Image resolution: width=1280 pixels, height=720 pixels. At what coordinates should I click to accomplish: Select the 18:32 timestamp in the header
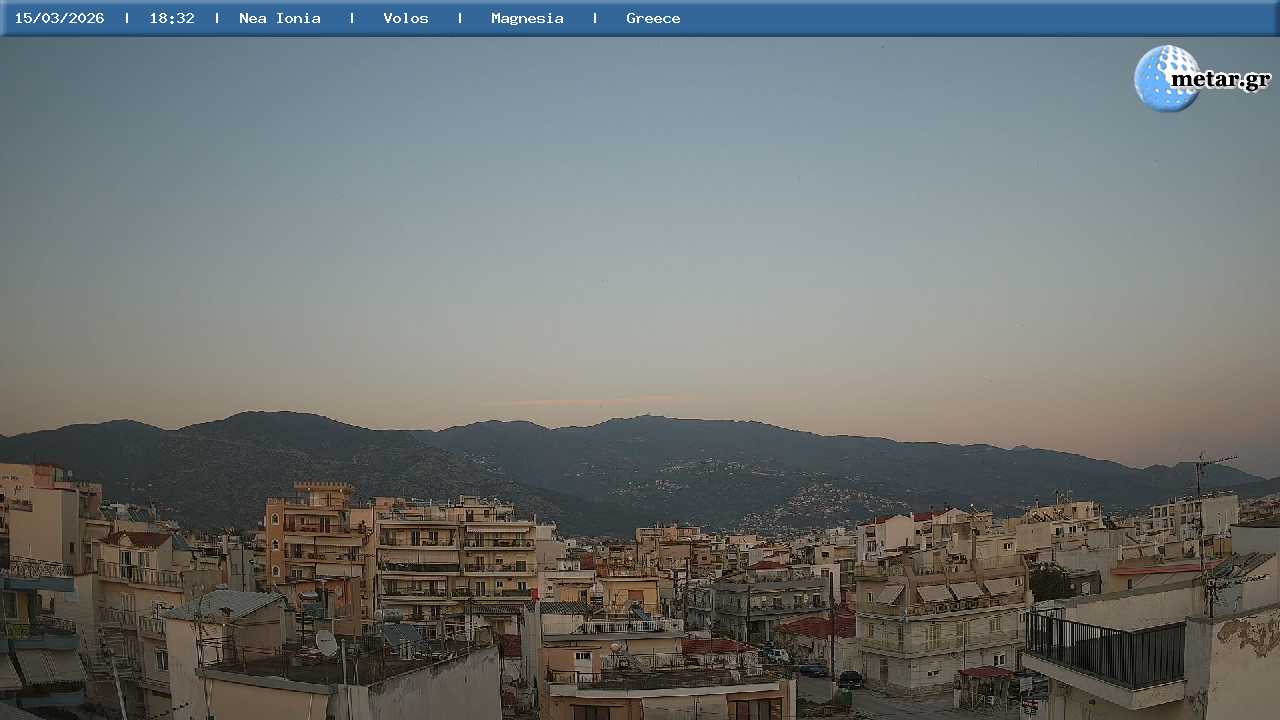tap(172, 18)
